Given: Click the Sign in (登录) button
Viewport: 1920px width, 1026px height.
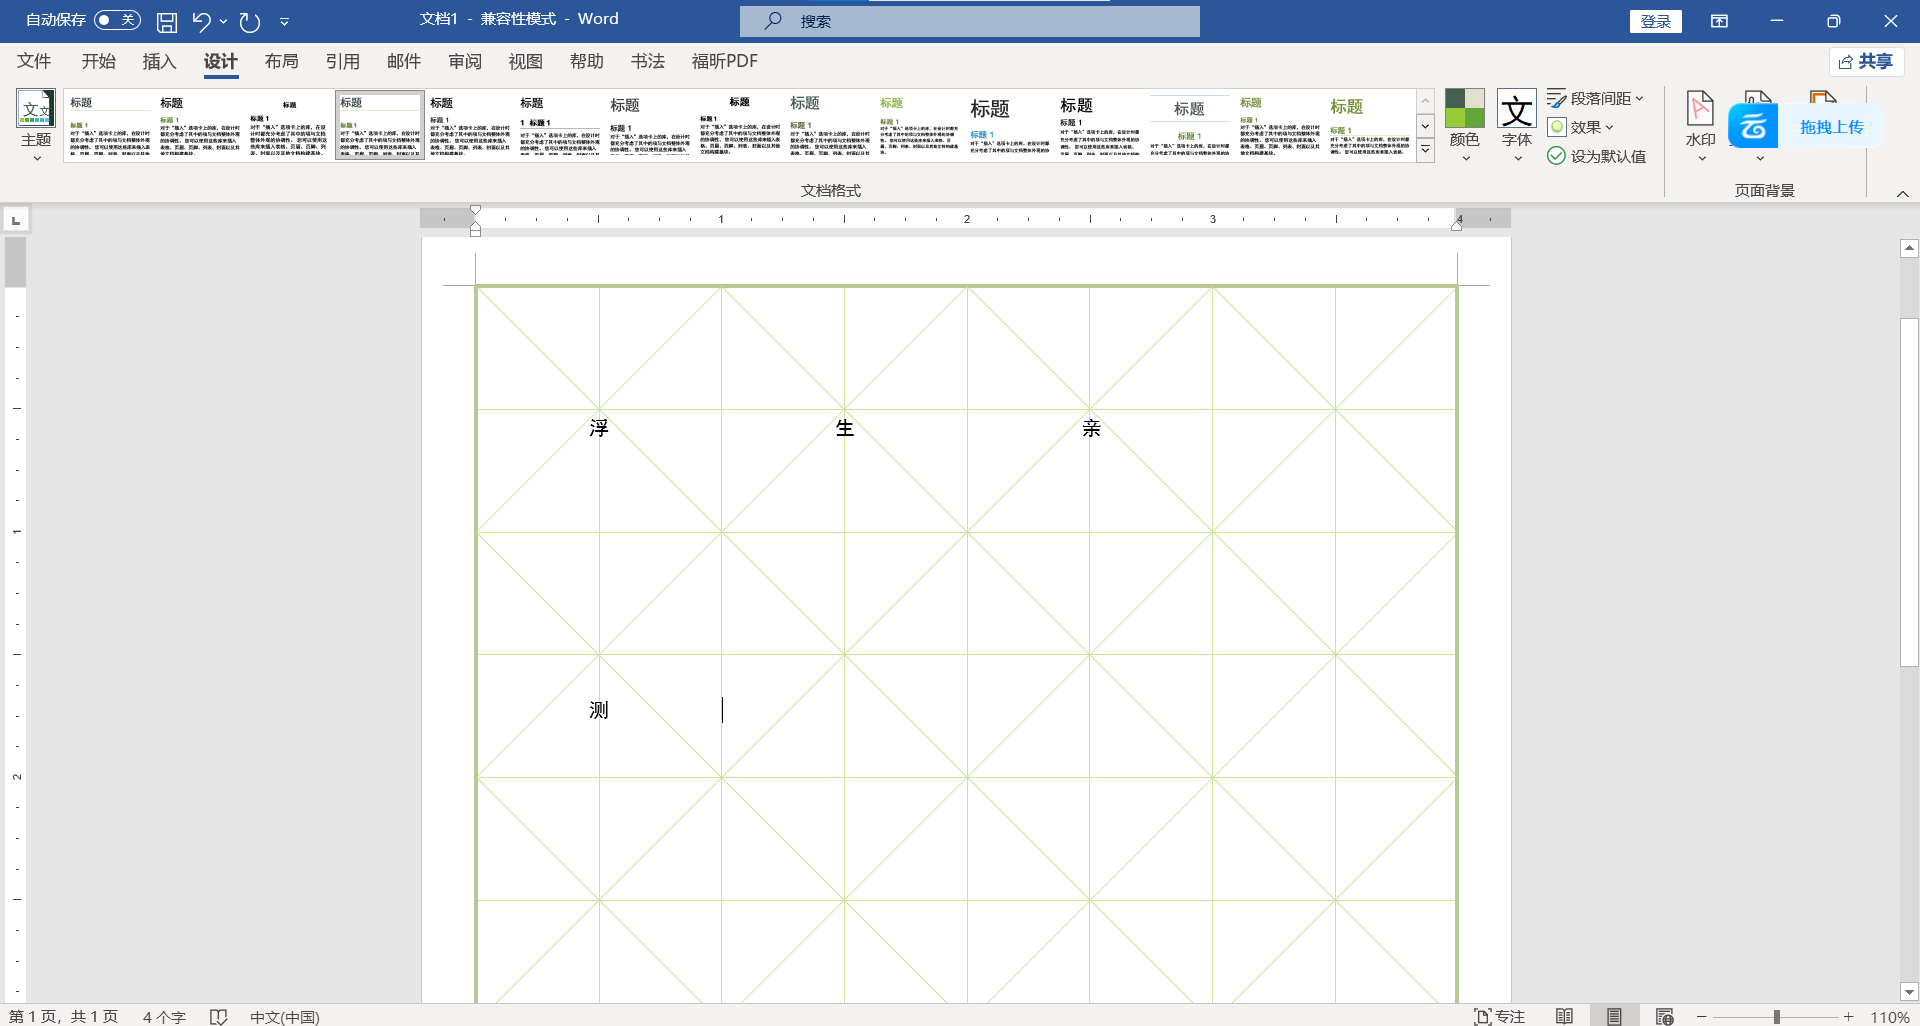Looking at the screenshot, I should point(1655,21).
